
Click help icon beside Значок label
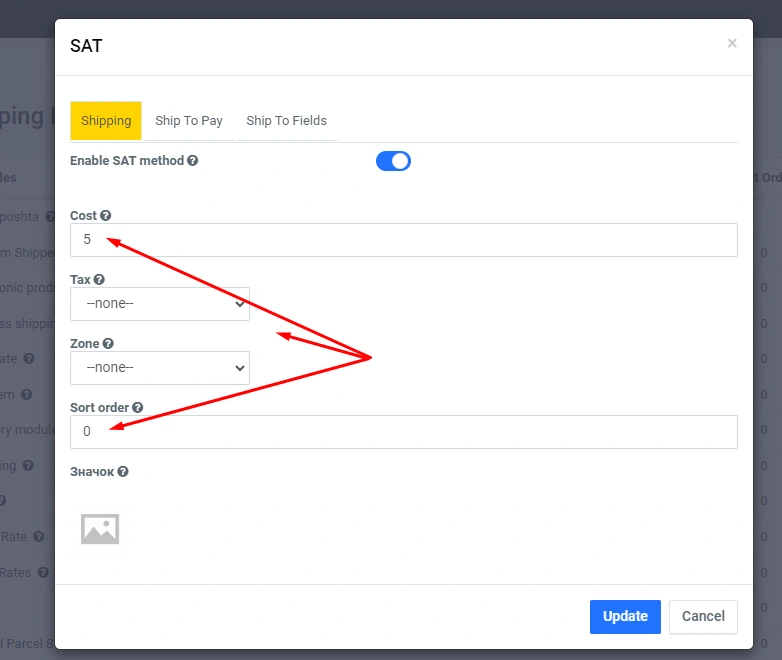(x=123, y=472)
